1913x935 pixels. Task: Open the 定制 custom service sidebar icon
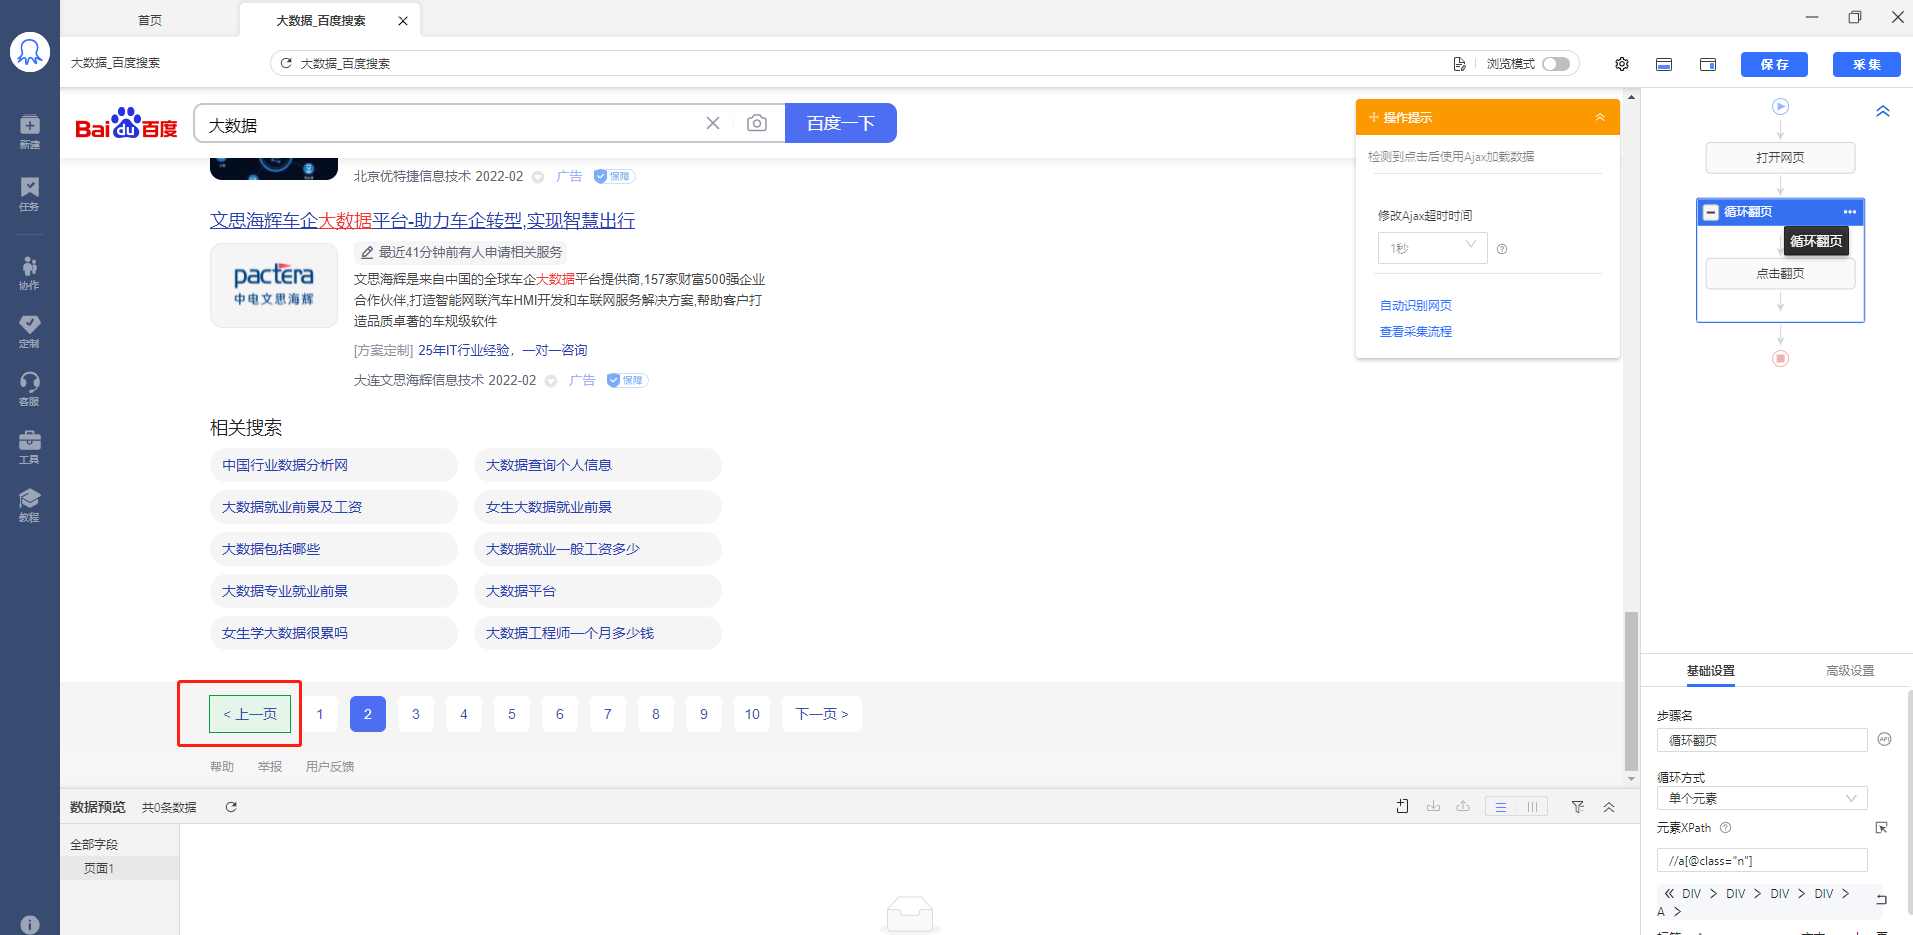(x=30, y=331)
